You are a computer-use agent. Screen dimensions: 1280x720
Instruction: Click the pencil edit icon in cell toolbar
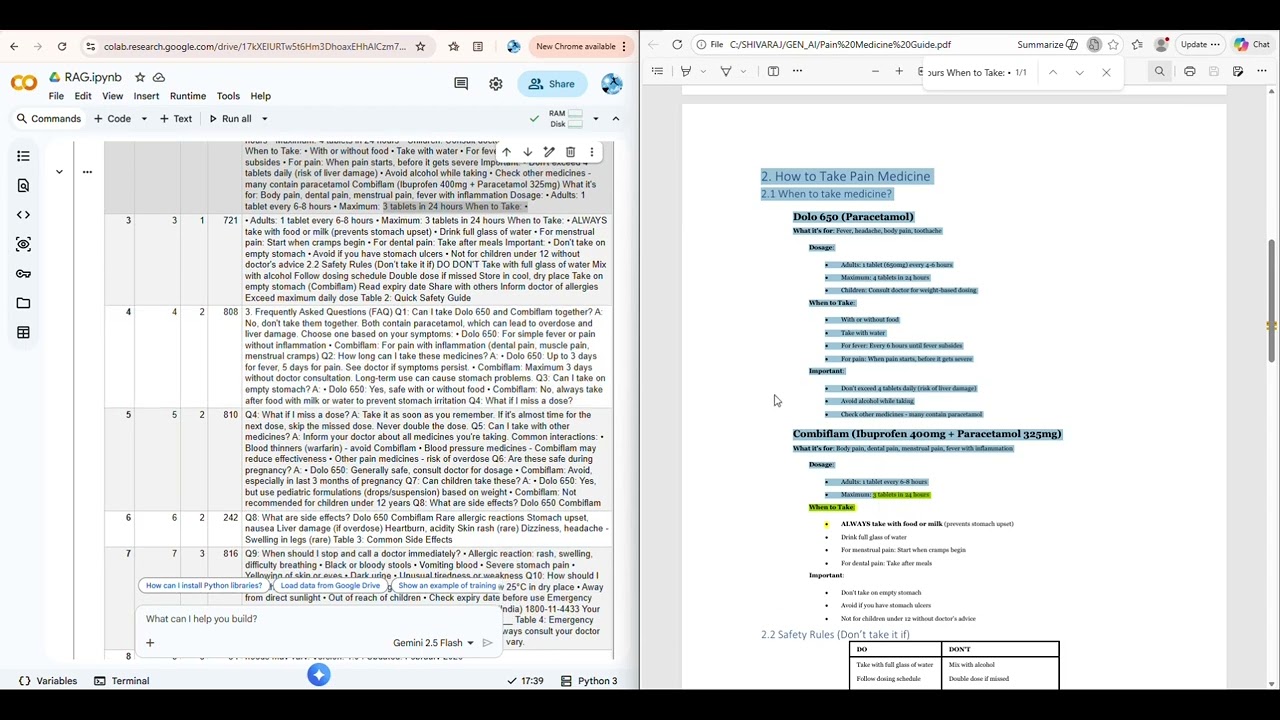pyautogui.click(x=549, y=152)
